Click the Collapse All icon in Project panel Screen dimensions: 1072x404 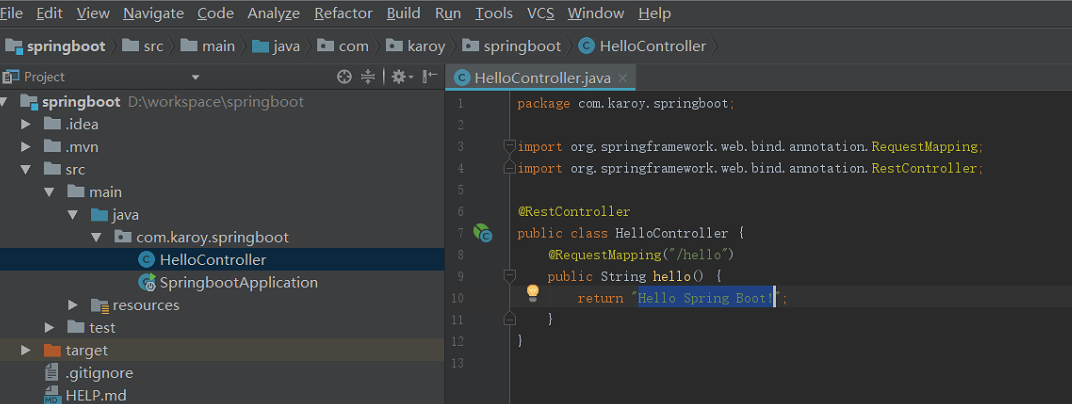click(368, 77)
